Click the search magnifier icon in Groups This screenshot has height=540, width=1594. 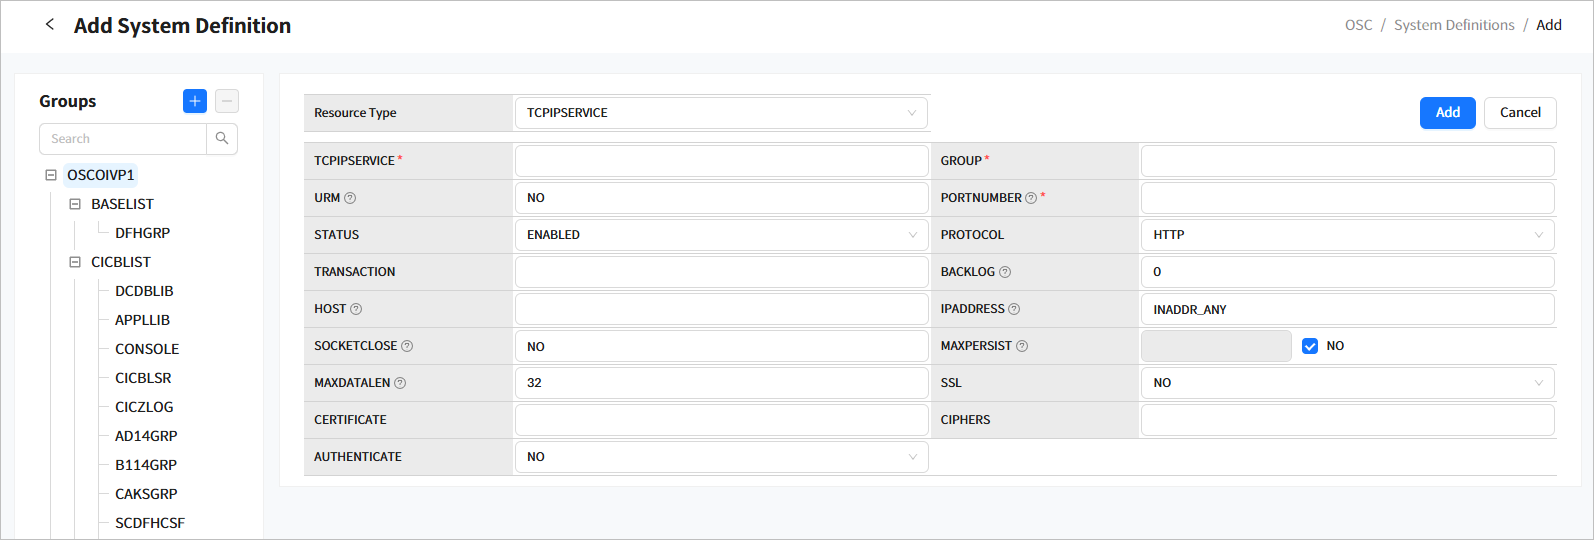point(222,139)
